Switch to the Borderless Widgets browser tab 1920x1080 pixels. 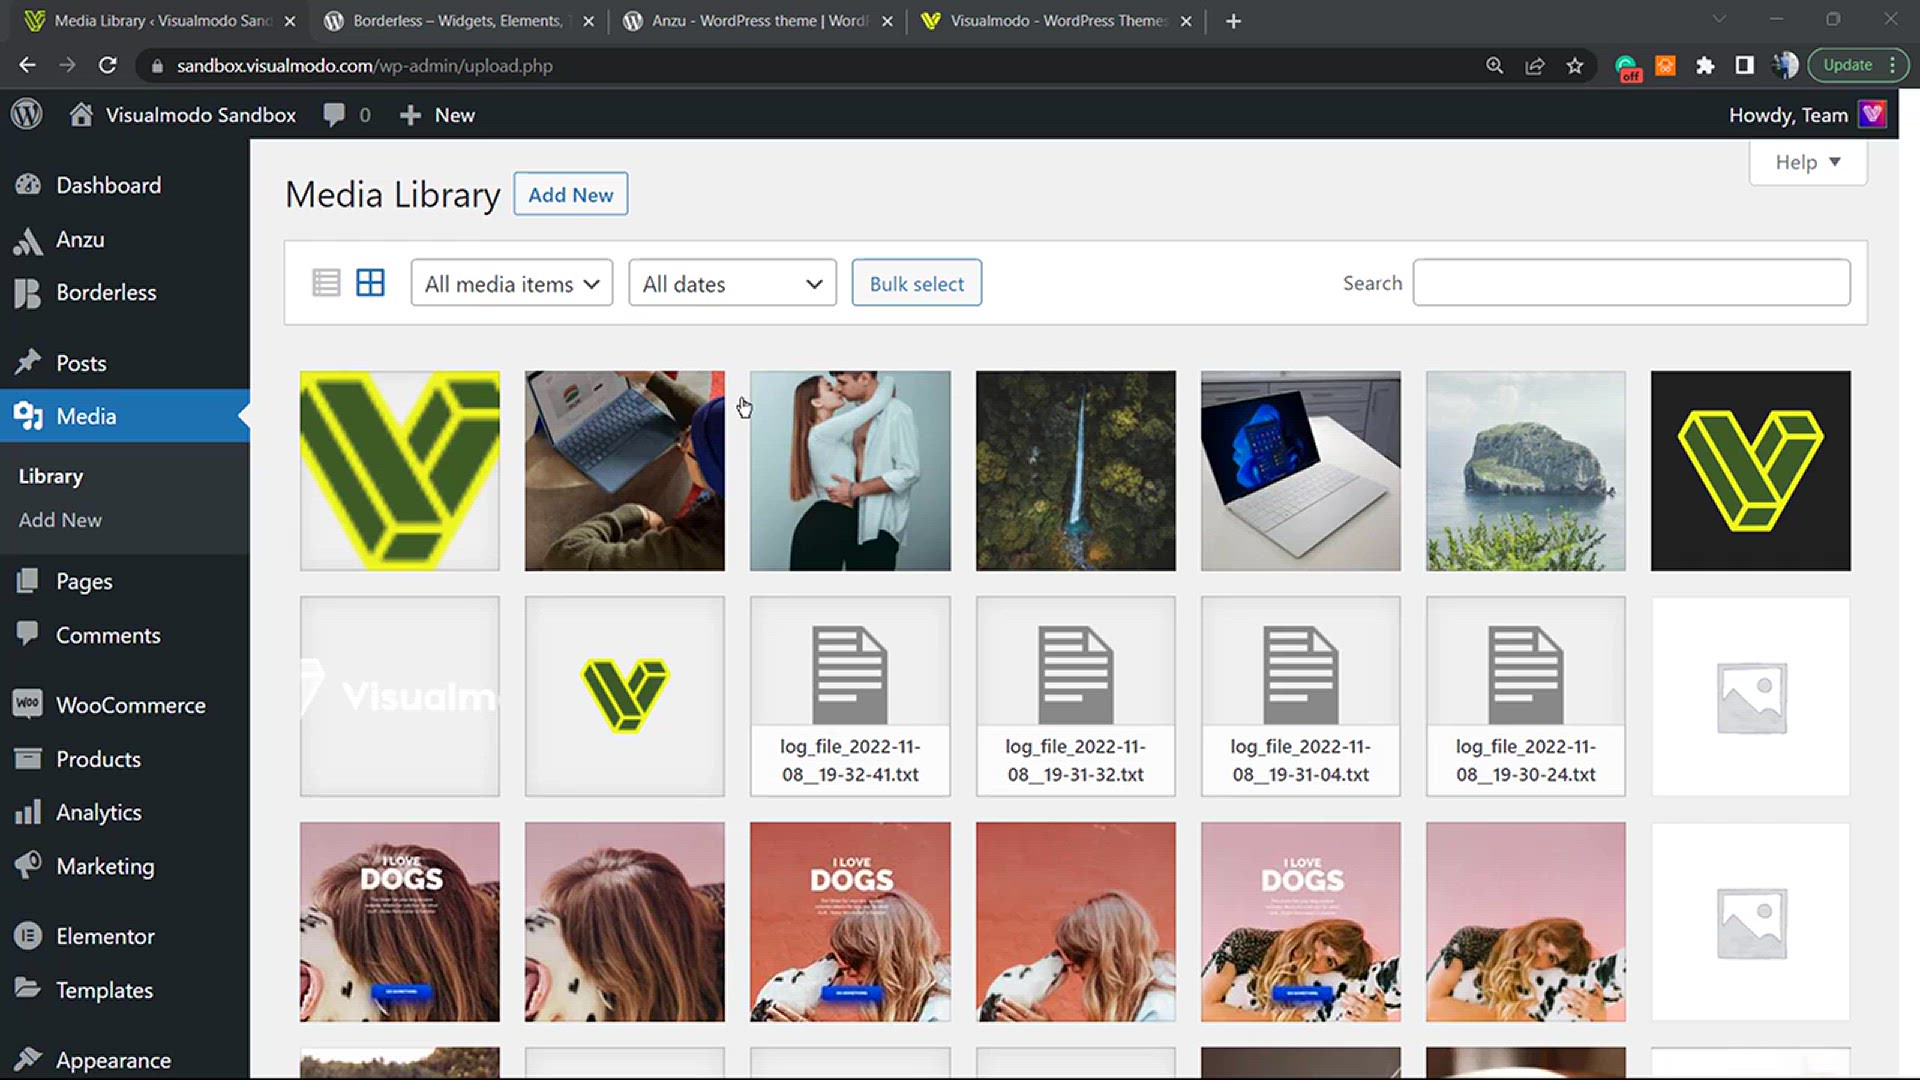tap(457, 21)
